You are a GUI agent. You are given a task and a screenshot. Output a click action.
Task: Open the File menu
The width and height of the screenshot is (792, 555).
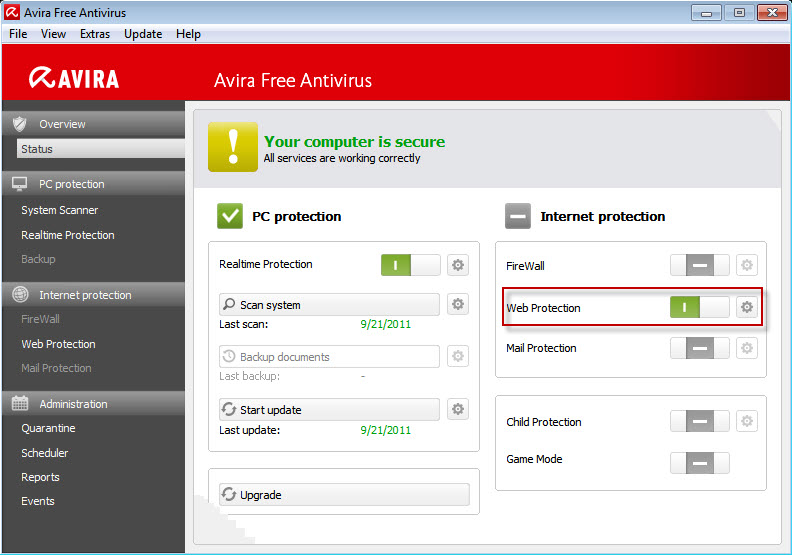point(18,34)
